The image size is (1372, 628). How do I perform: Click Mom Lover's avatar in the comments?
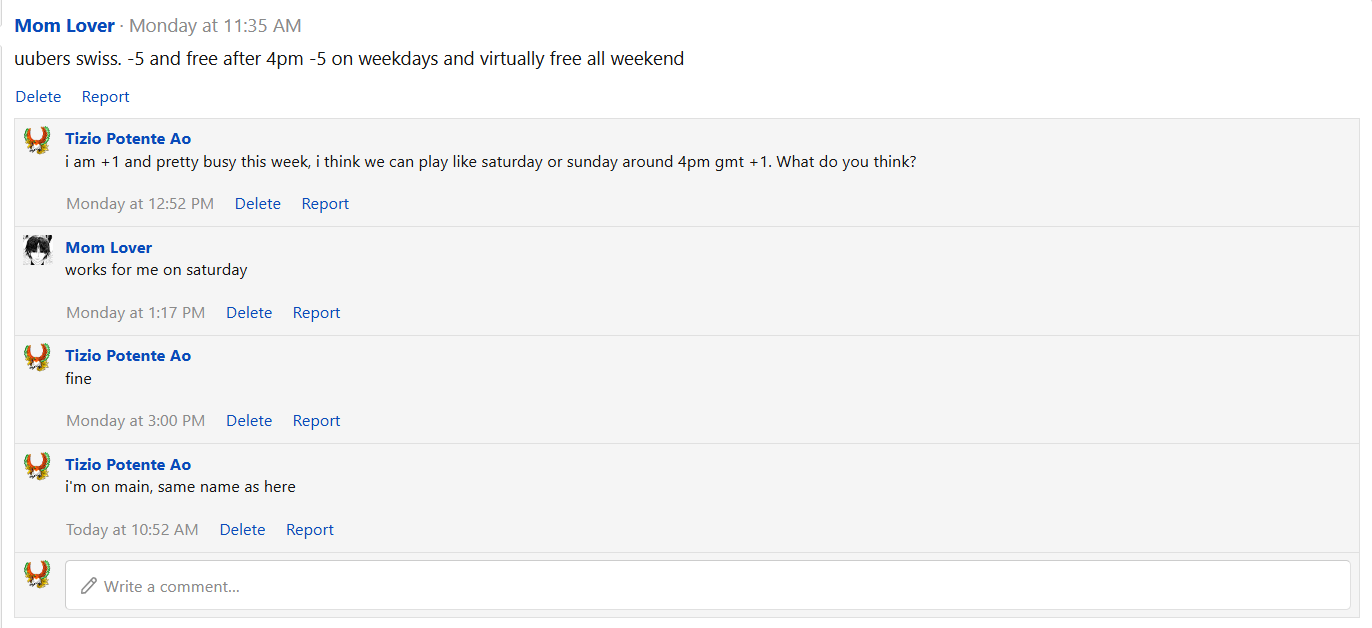pos(37,249)
